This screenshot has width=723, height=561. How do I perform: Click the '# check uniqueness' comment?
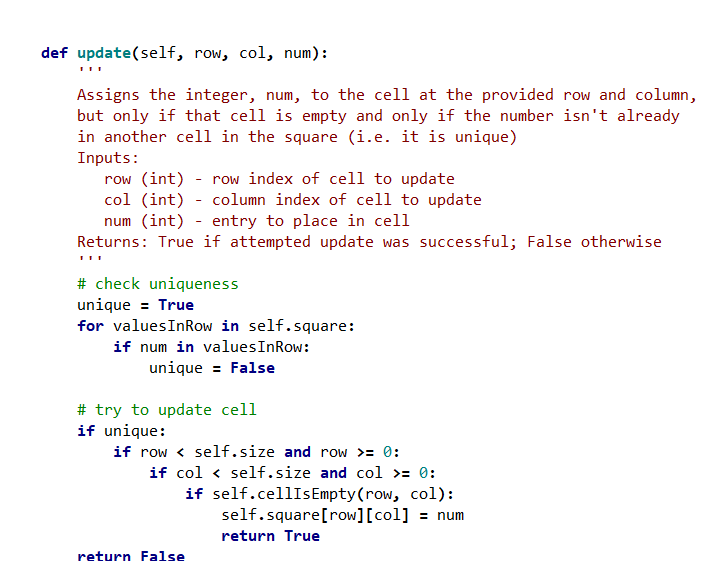(158, 284)
